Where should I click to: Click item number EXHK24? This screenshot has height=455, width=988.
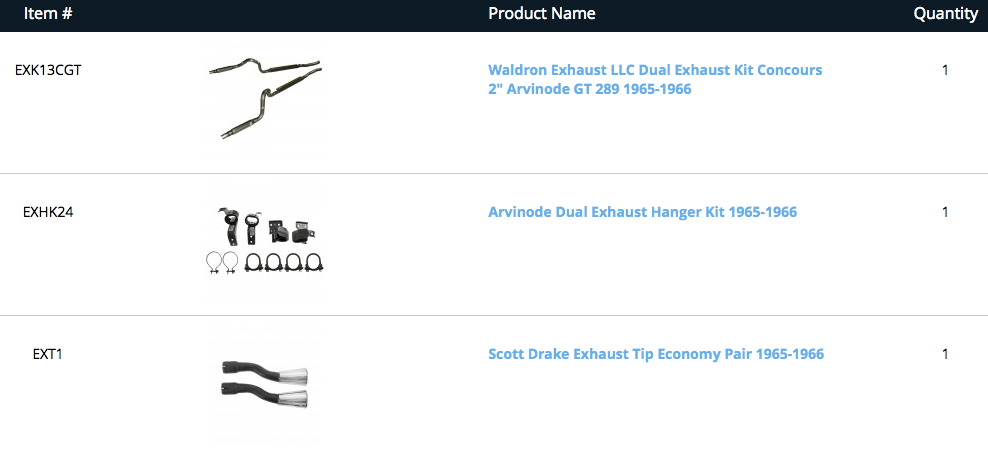coord(48,212)
